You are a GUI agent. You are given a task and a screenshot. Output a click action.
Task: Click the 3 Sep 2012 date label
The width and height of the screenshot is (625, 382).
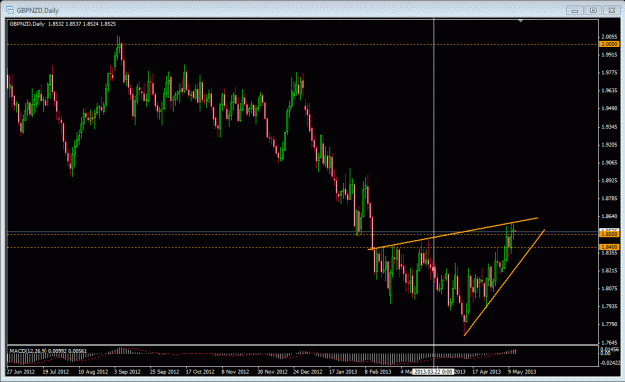click(127, 372)
